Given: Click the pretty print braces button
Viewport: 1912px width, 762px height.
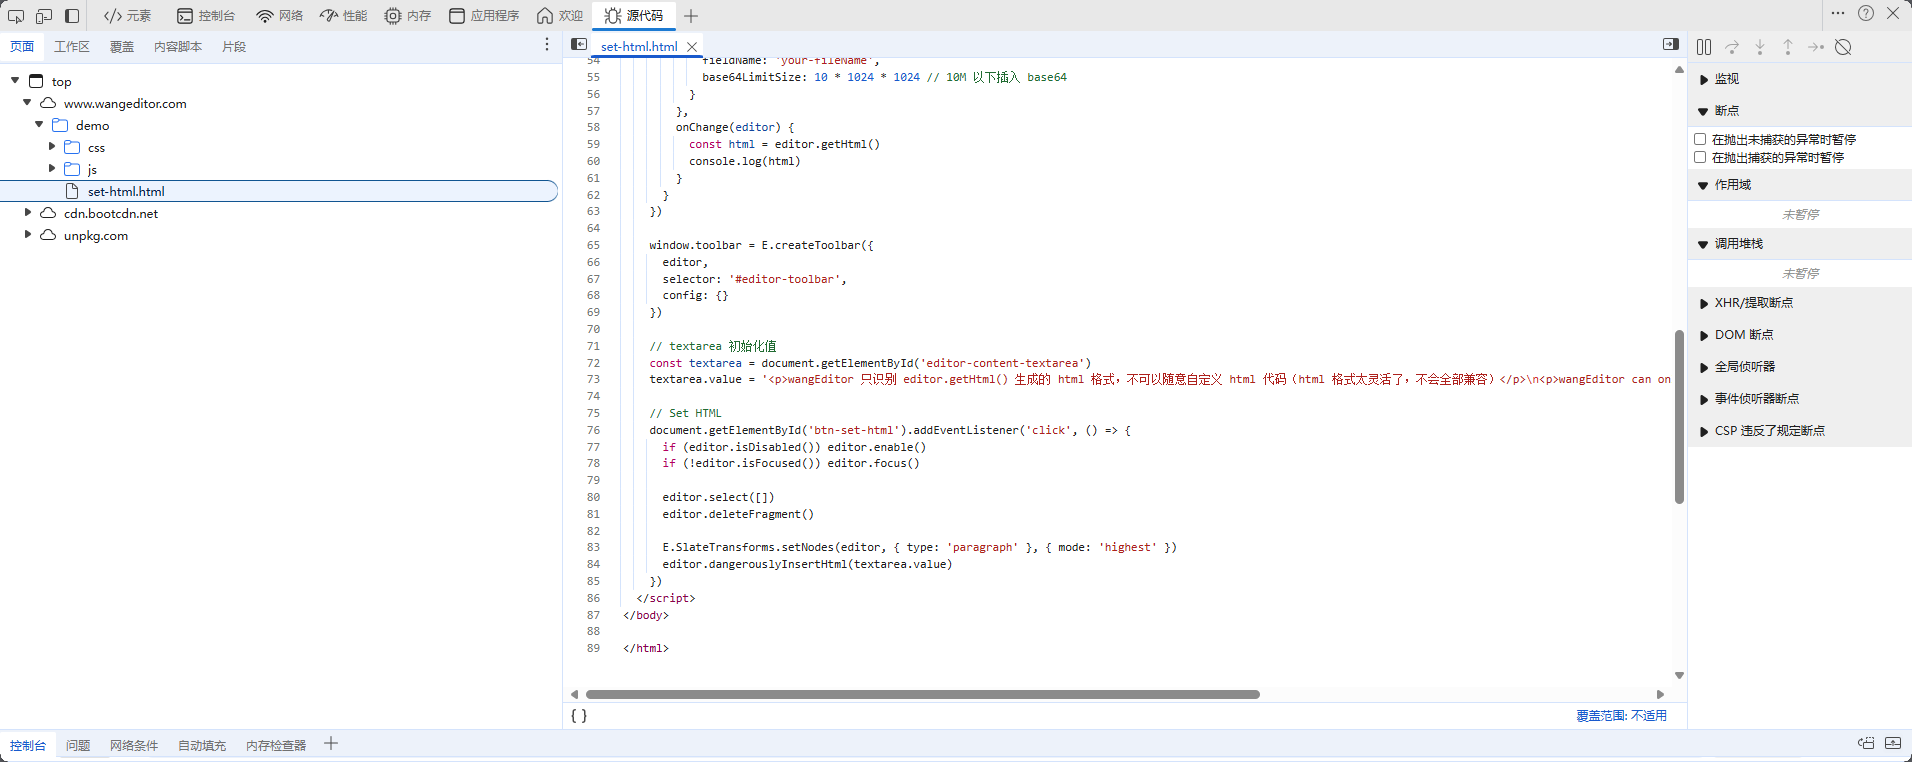Looking at the screenshot, I should [x=579, y=716].
